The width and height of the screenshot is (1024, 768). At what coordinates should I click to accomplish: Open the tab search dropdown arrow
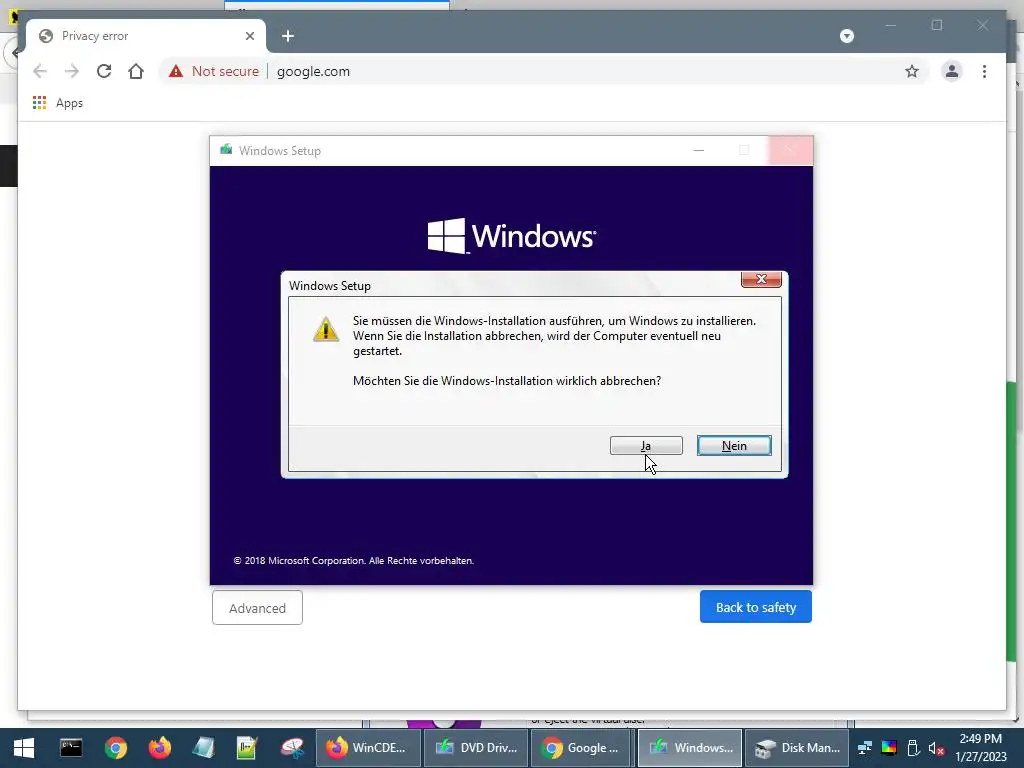point(847,36)
